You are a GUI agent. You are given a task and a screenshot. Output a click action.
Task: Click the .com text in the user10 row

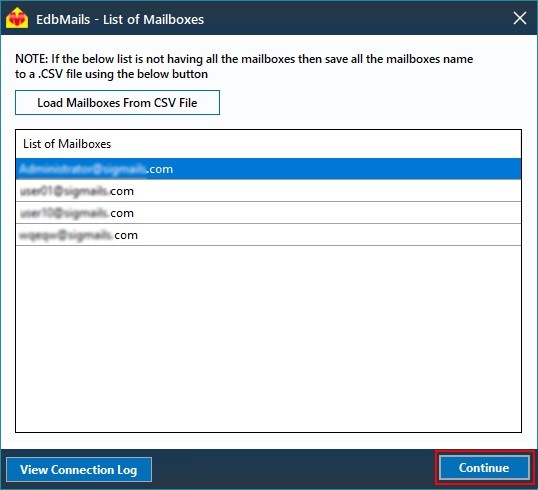(122, 213)
